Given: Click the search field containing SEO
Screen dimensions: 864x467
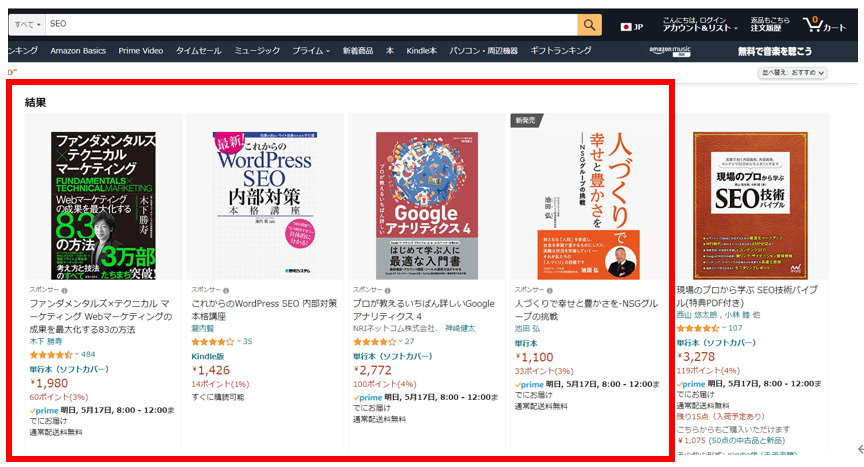Looking at the screenshot, I should [x=311, y=24].
